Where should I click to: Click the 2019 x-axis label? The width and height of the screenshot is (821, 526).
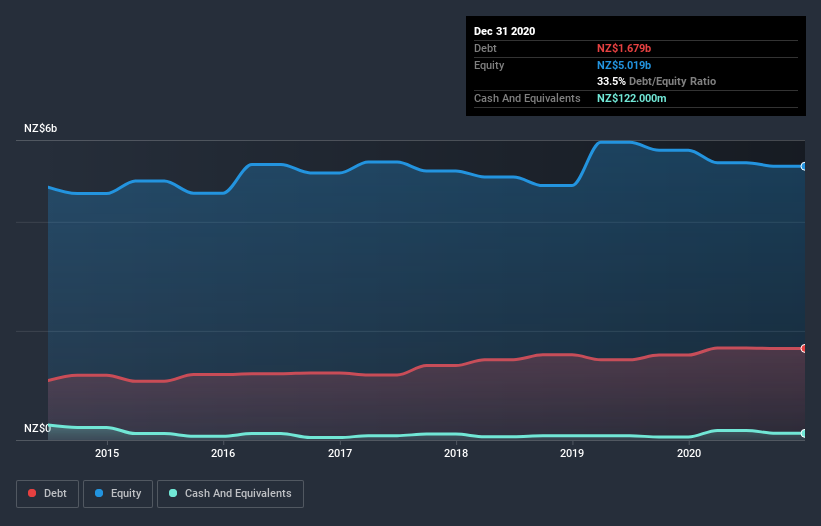pos(572,453)
